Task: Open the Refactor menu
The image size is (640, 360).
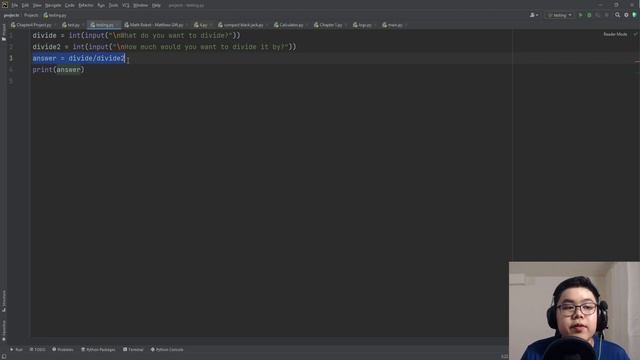Action: click(x=86, y=5)
